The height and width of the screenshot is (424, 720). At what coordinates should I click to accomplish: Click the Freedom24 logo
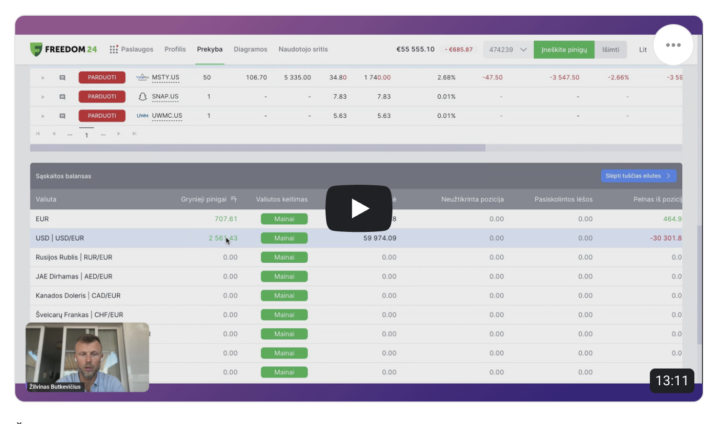63,49
